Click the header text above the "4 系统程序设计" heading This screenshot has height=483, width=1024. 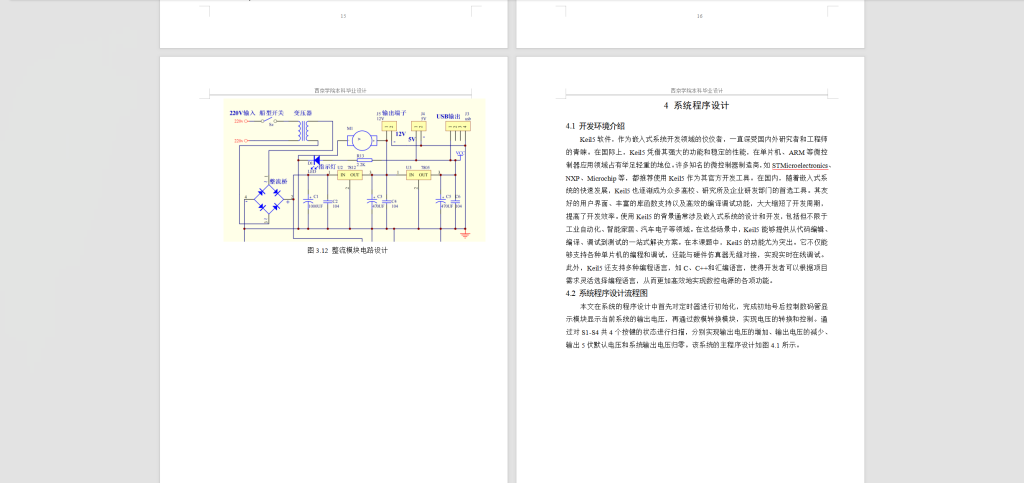tap(696, 91)
